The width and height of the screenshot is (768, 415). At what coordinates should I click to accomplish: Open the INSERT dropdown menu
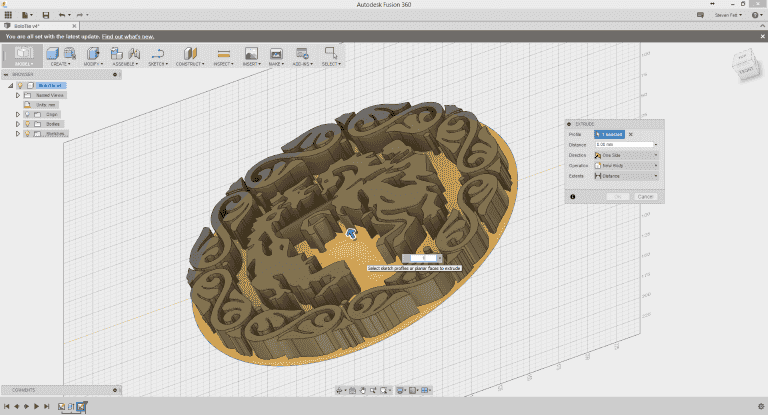pos(251,64)
